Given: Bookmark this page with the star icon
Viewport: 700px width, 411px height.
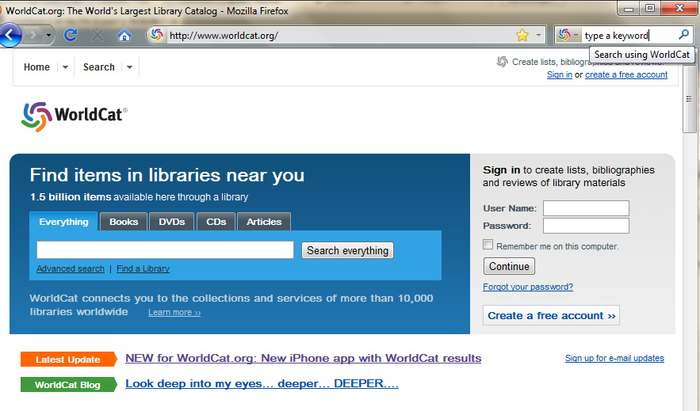Looking at the screenshot, I should 522,35.
